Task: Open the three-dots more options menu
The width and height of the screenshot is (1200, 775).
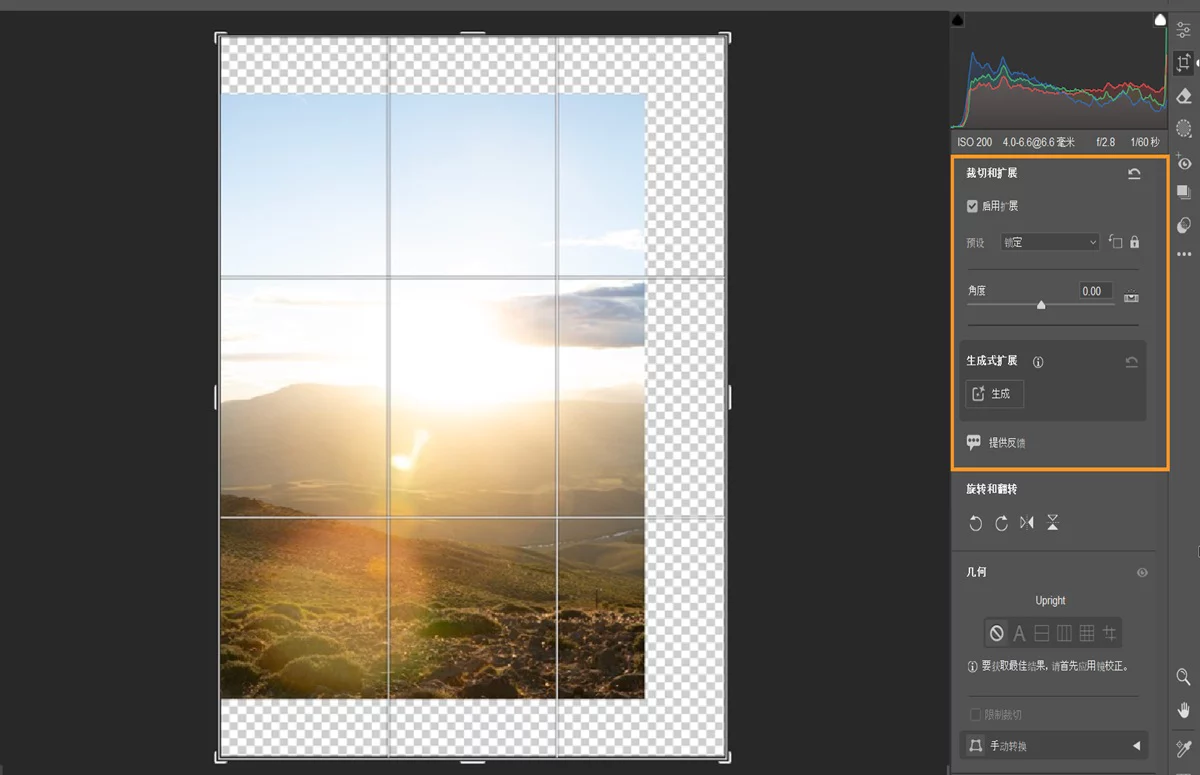Action: coord(1184,255)
